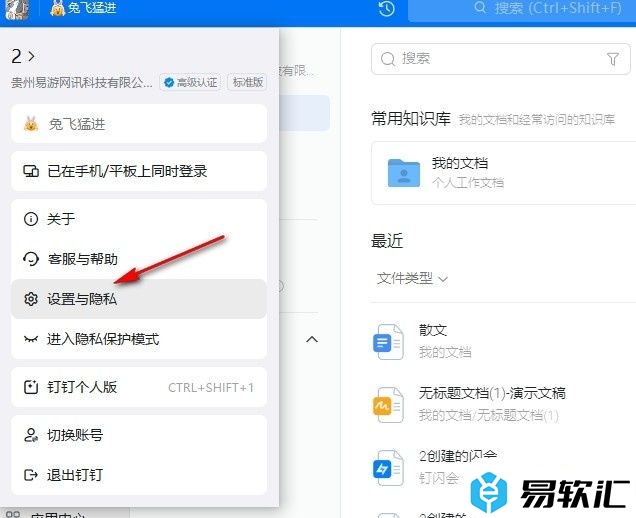Viewport: 636px width, 518px height.
Task: Expand the organization chevron next to 2
Action: (31, 56)
